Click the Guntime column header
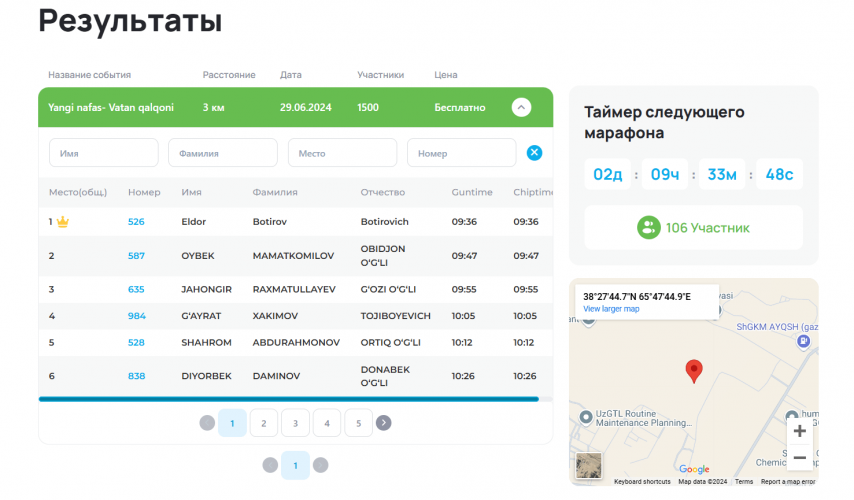This screenshot has width=854, height=500. point(472,192)
